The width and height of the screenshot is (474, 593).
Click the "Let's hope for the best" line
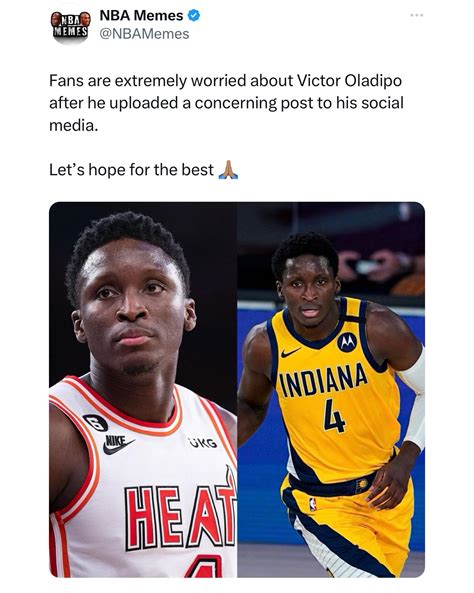[131, 170]
